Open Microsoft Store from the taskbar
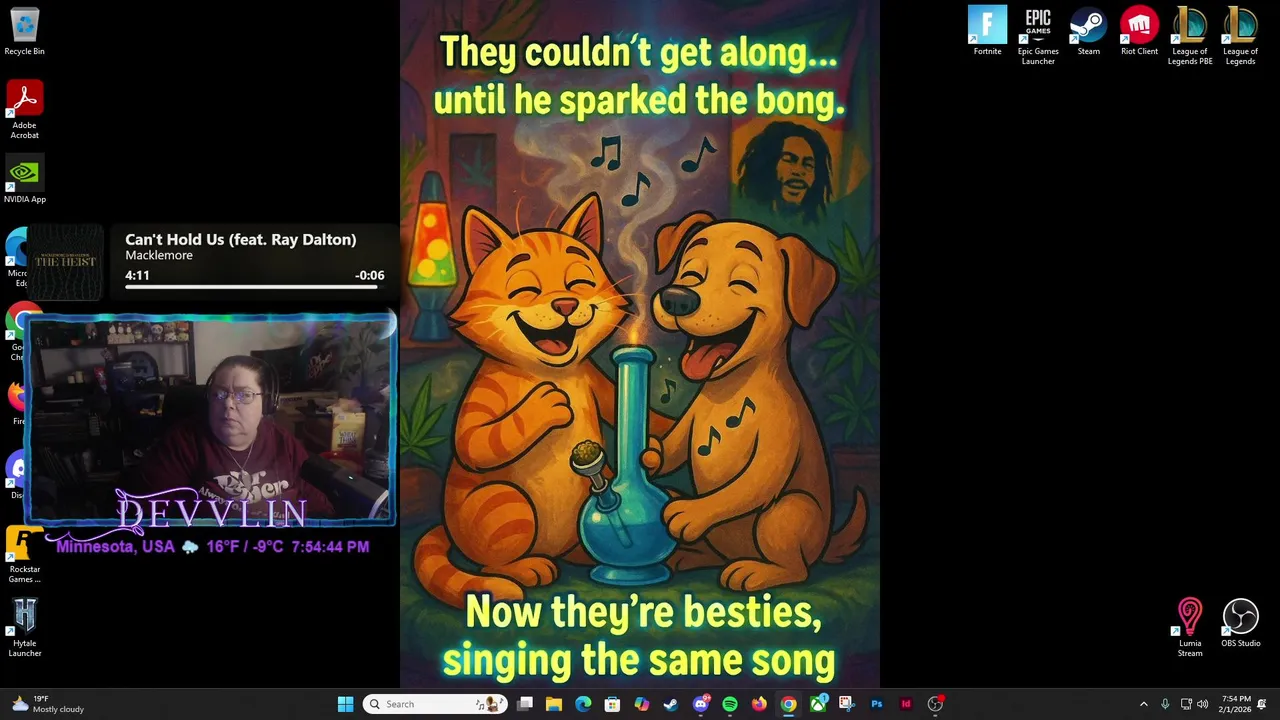 [612, 704]
